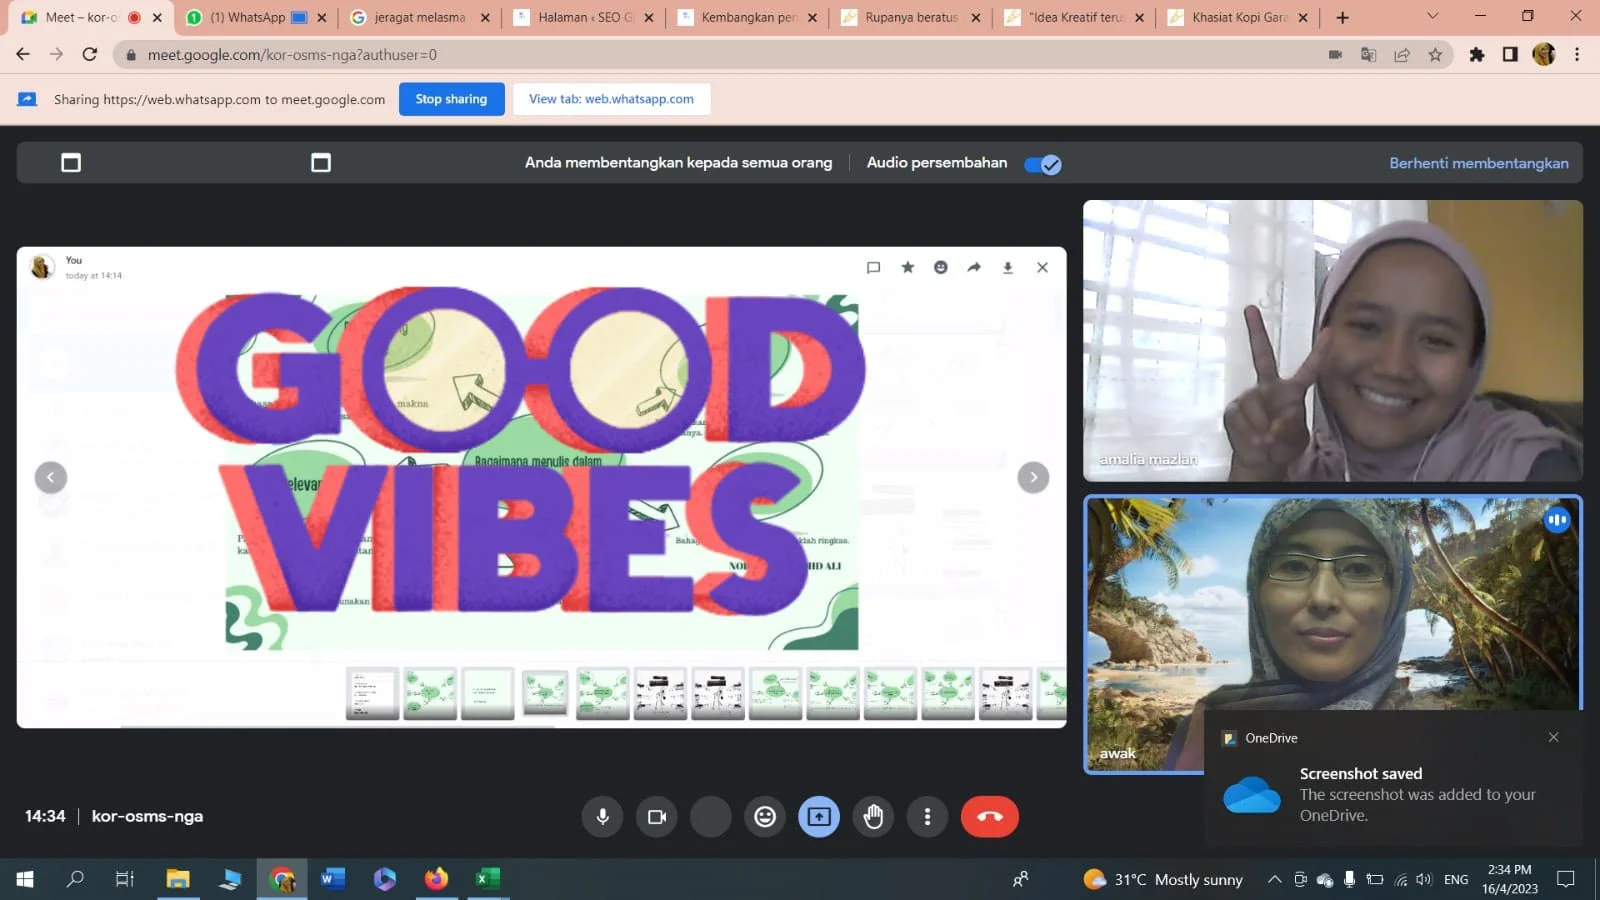Click the present screen button
1600x900 pixels.
(x=819, y=817)
